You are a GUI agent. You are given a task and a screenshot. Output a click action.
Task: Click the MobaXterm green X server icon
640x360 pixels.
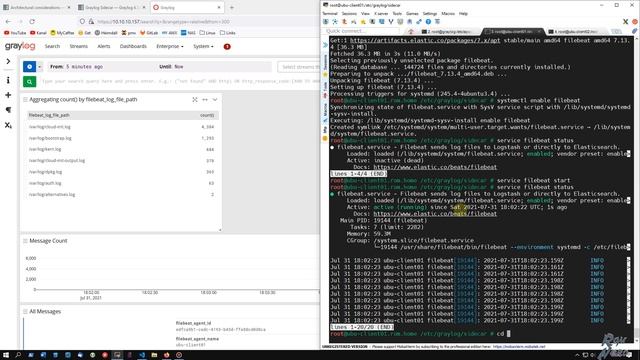[x=625, y=22]
